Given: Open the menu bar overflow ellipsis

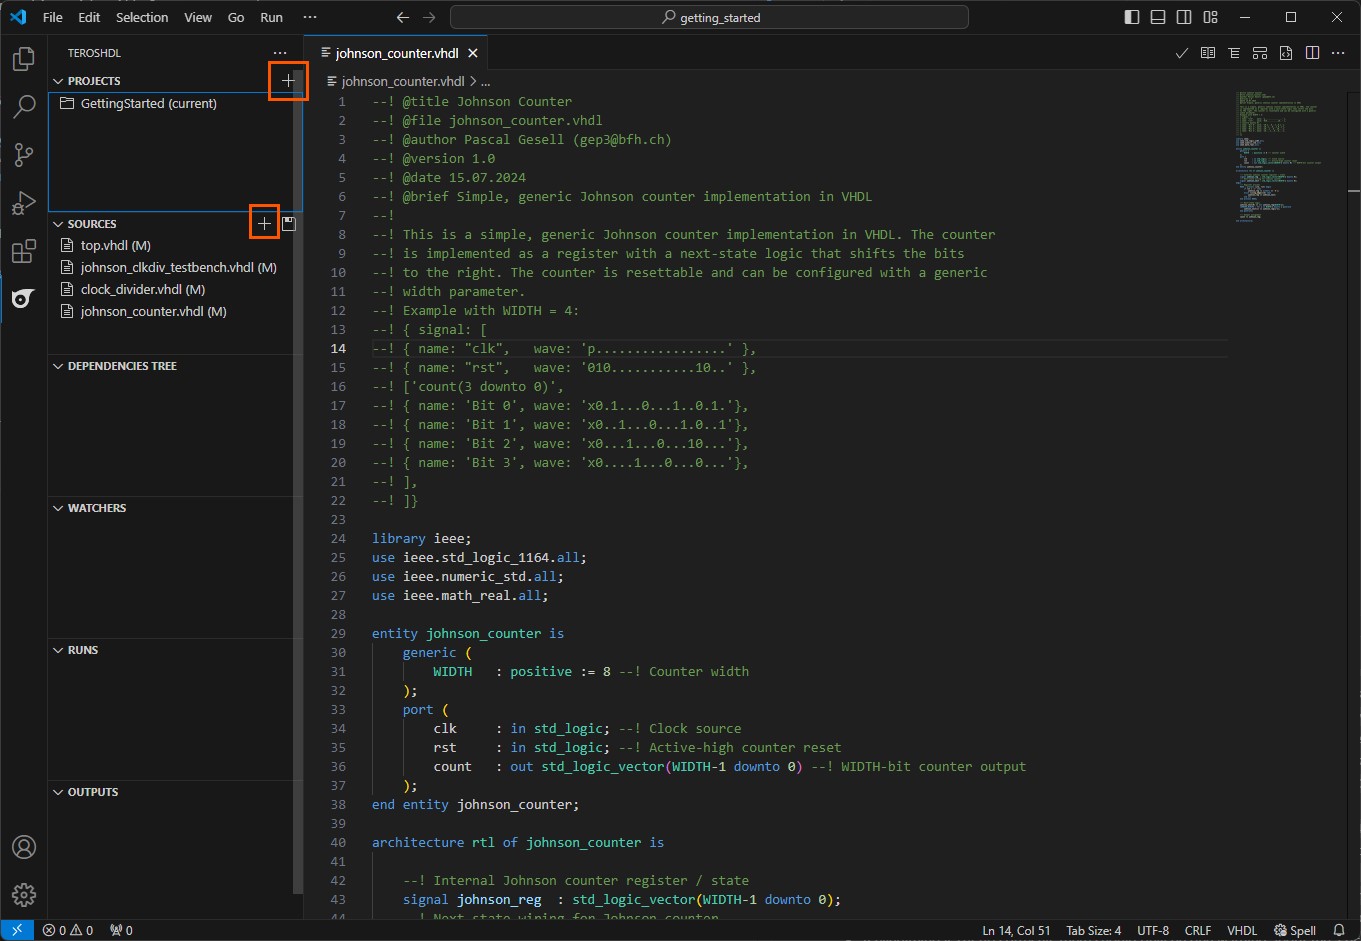Looking at the screenshot, I should 310,17.
